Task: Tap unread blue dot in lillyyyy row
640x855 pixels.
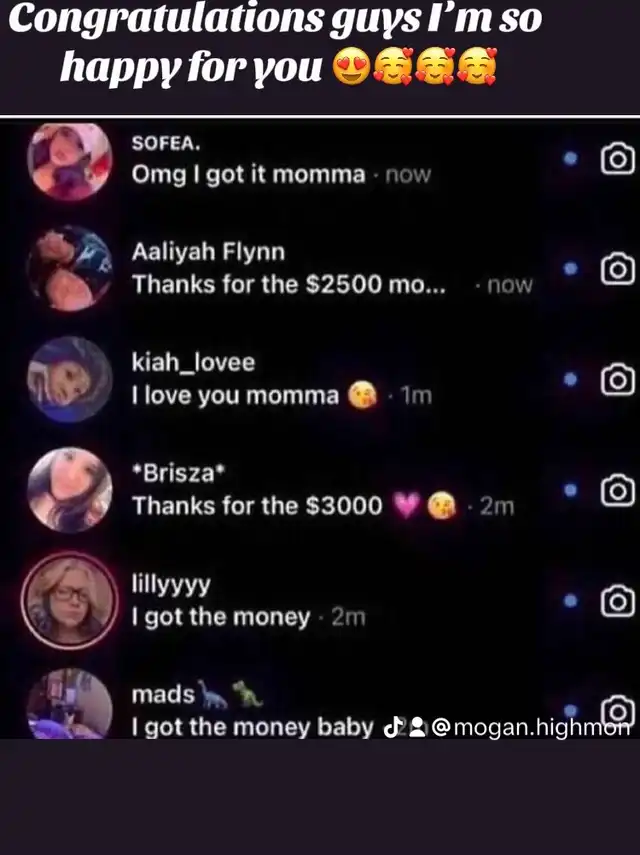Action: click(570, 601)
